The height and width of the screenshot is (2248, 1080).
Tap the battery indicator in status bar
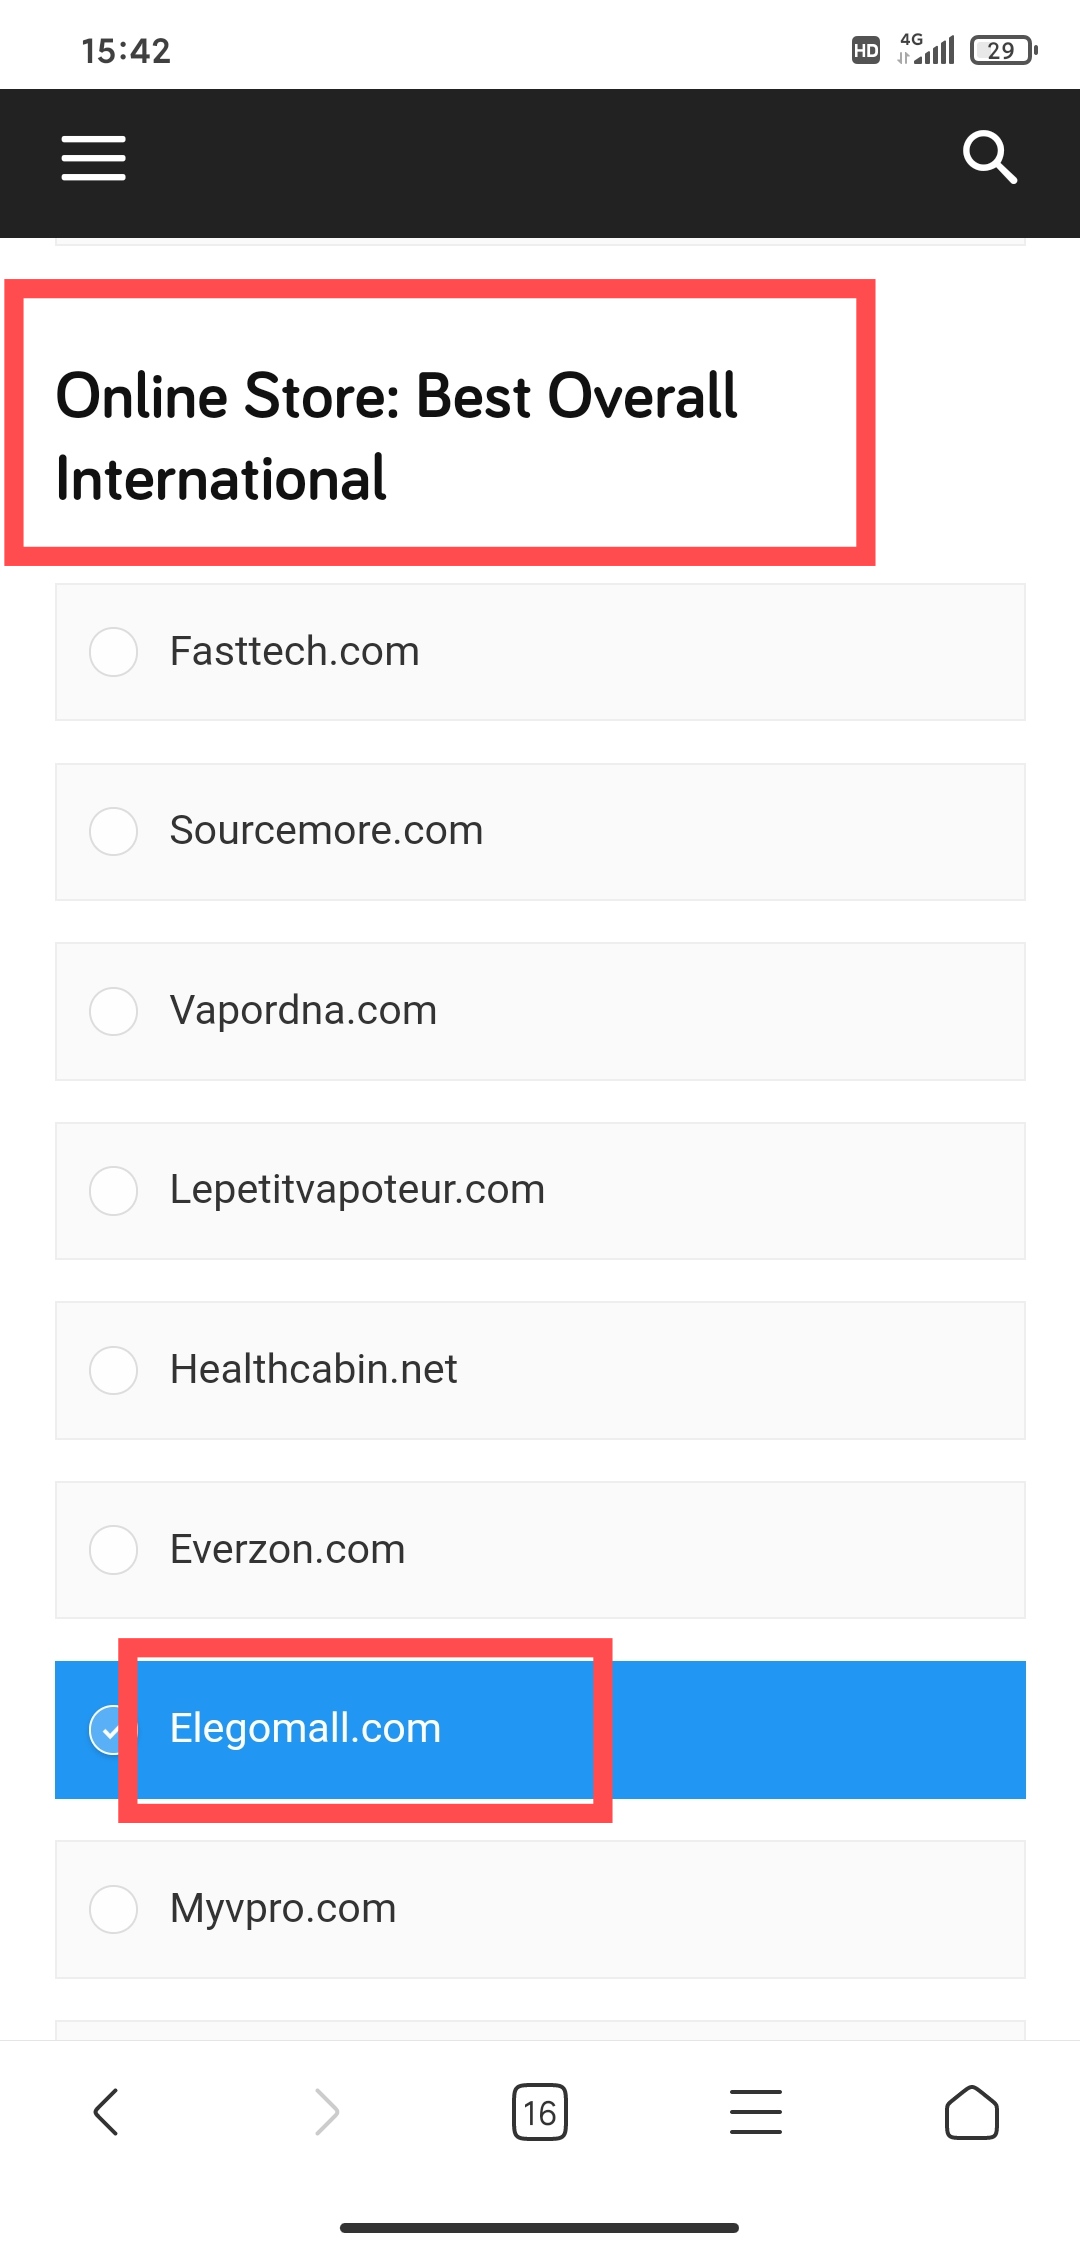point(1003,50)
